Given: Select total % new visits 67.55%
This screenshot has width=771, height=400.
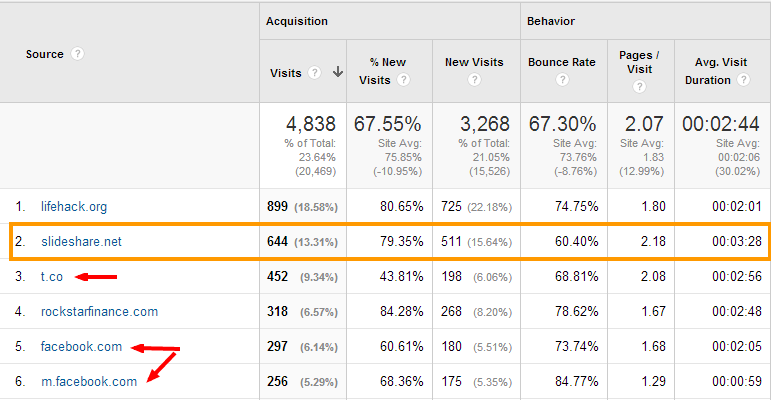Looking at the screenshot, I should pyautogui.click(x=387, y=123).
